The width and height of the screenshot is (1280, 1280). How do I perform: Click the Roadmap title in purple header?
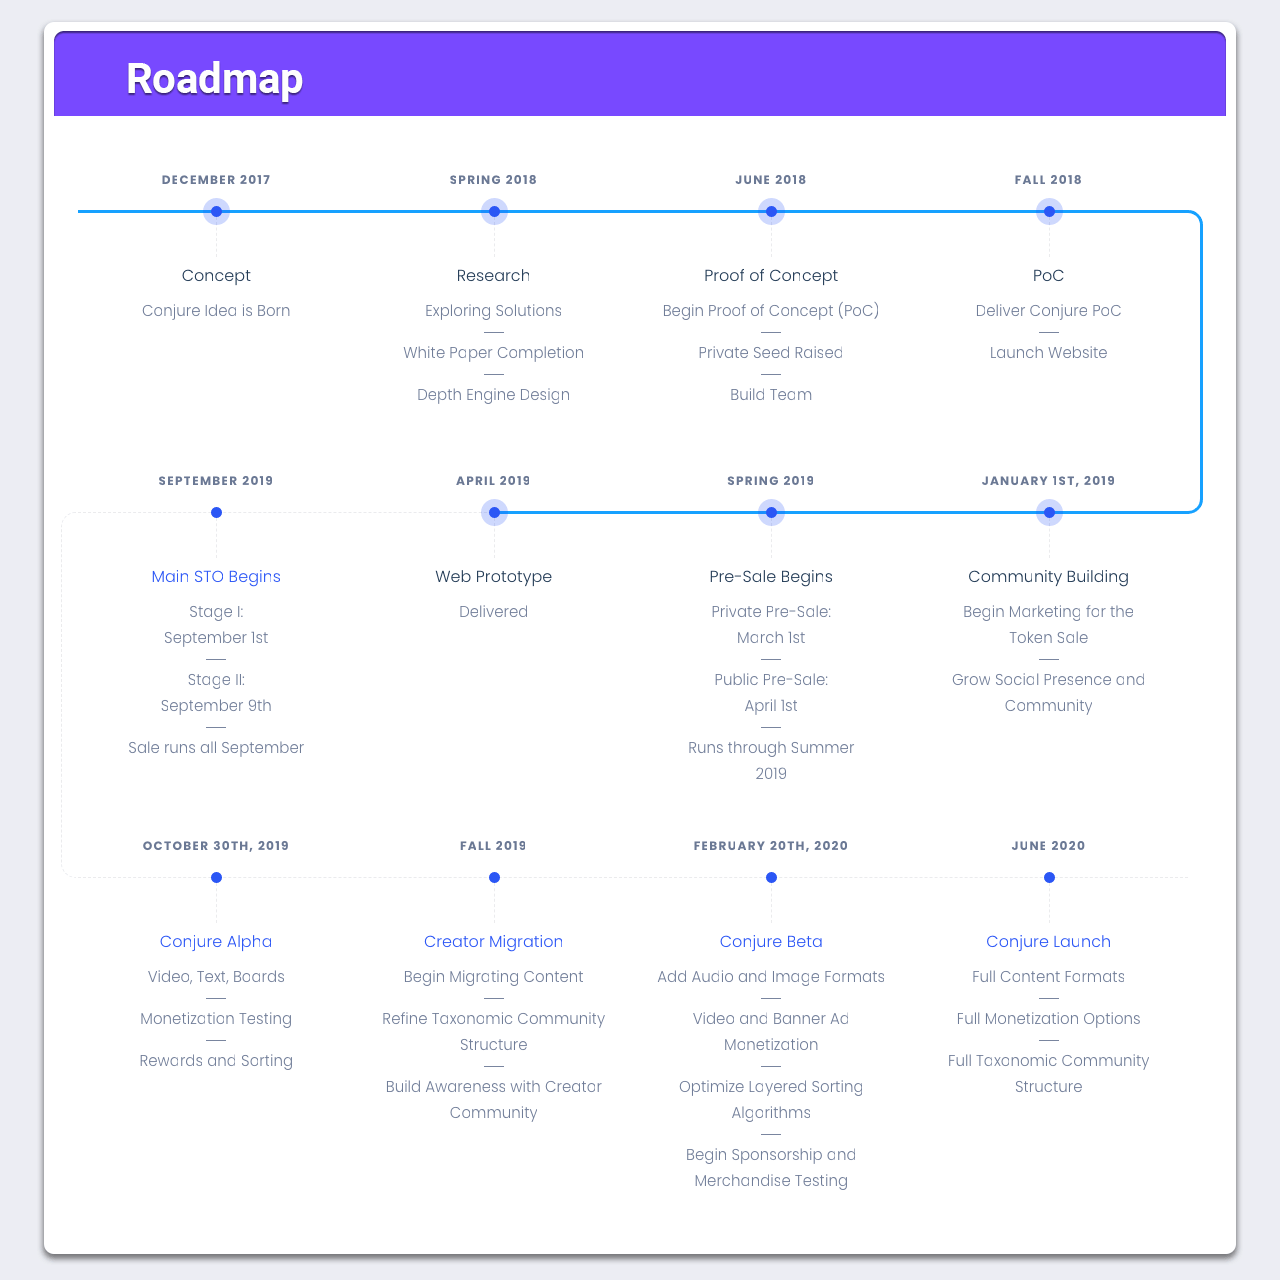click(214, 78)
